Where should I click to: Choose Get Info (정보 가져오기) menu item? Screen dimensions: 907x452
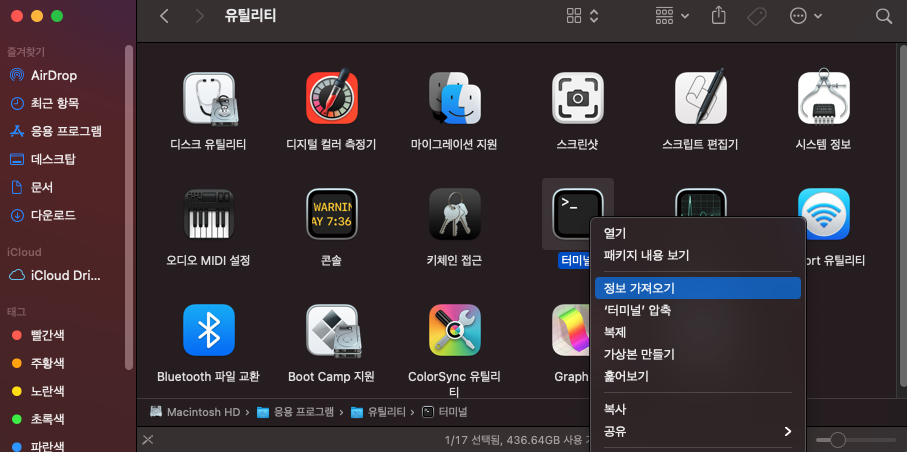point(698,288)
